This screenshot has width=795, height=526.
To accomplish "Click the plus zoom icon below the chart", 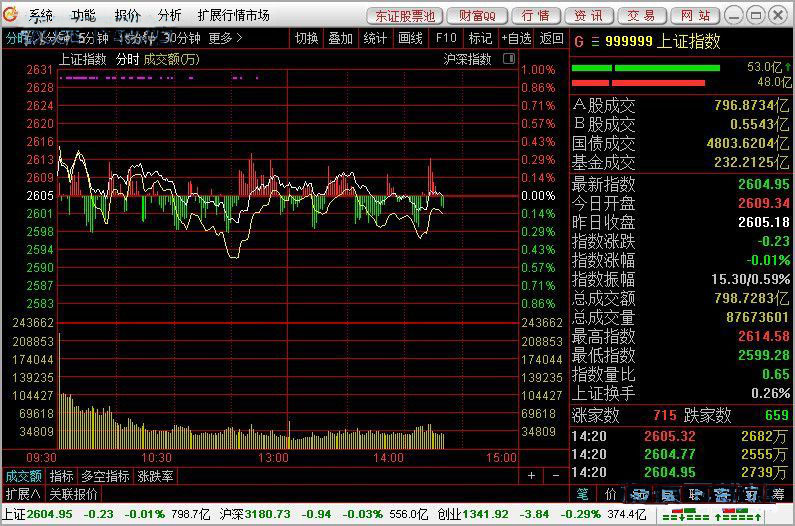I will tap(531, 476).
